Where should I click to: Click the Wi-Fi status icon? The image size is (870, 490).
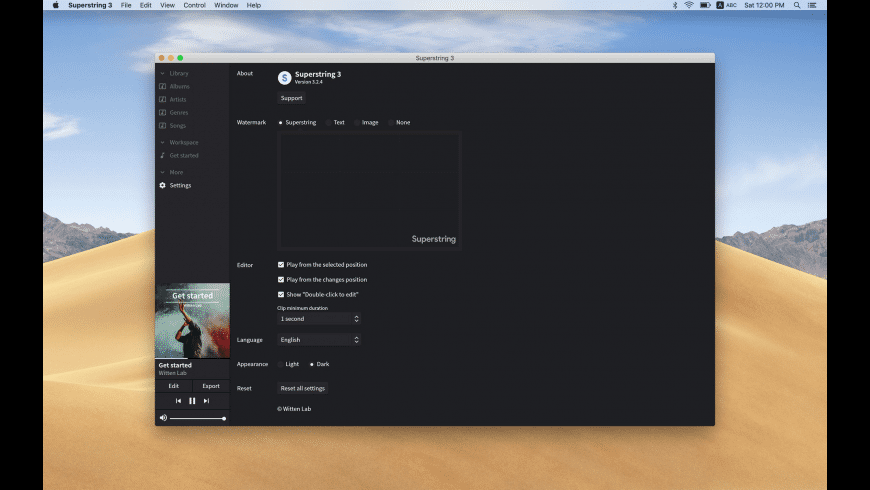tap(689, 5)
